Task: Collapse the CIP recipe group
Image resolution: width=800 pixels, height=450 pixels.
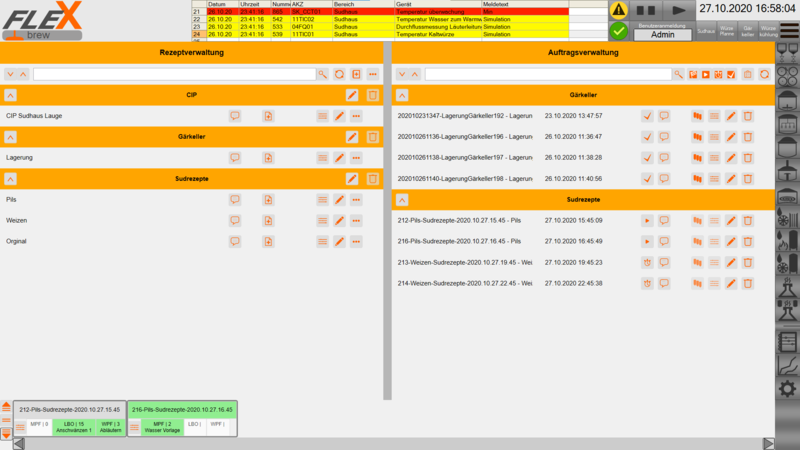Action: (x=11, y=95)
